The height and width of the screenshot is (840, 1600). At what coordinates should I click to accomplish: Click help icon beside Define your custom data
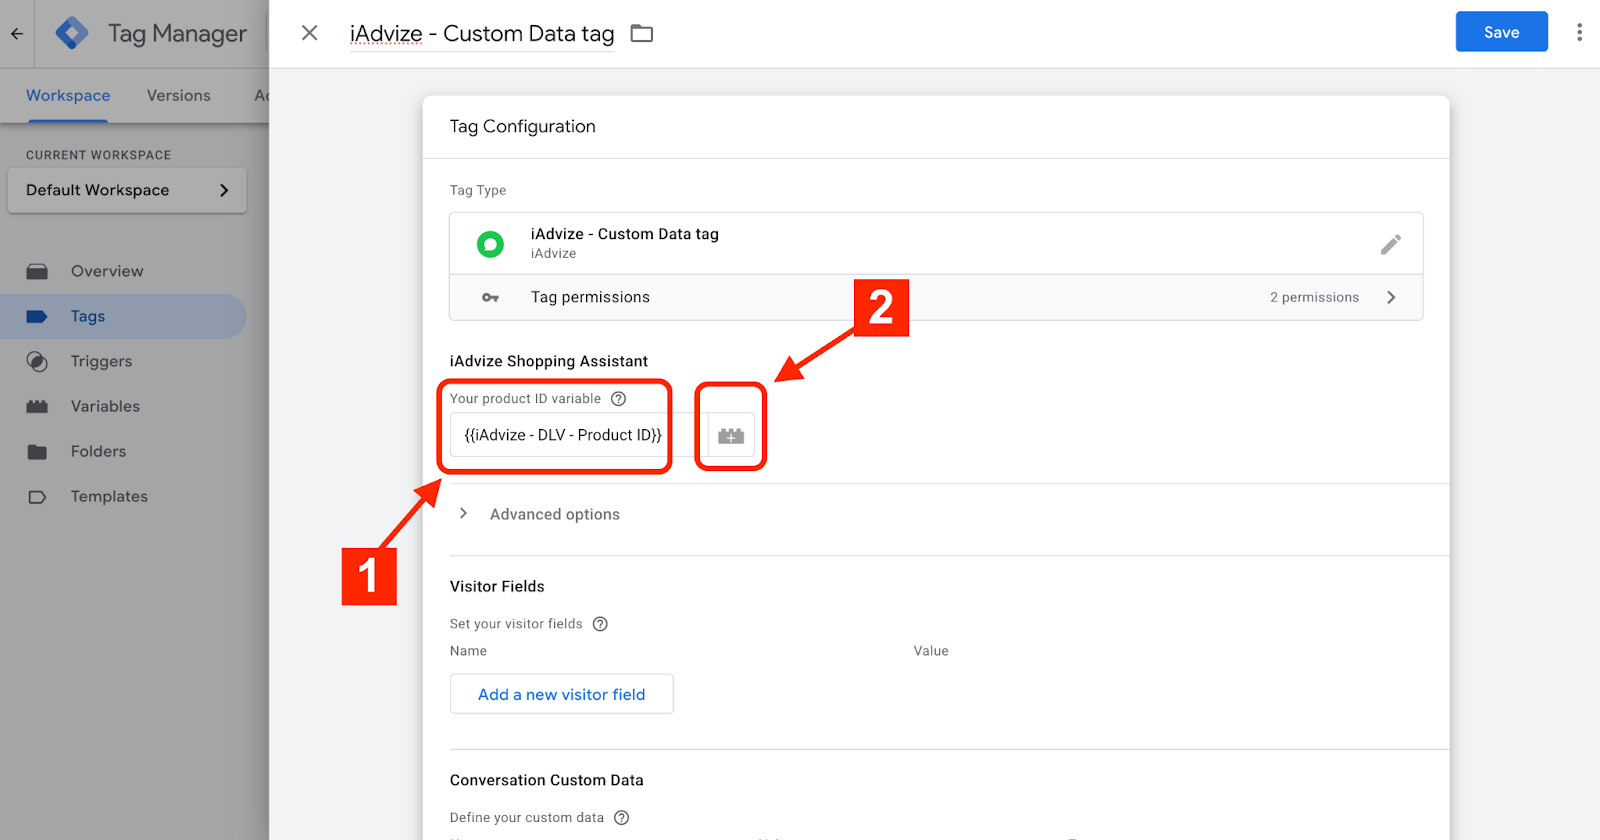pos(621,818)
